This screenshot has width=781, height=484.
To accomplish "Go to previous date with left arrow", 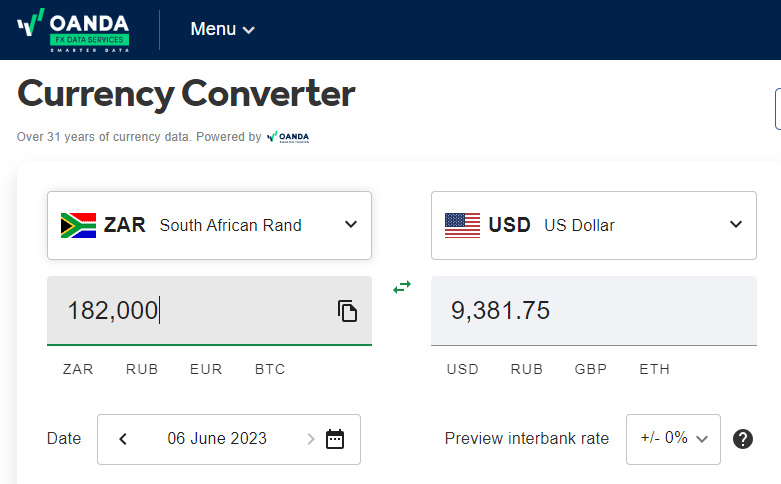I will 123,439.
